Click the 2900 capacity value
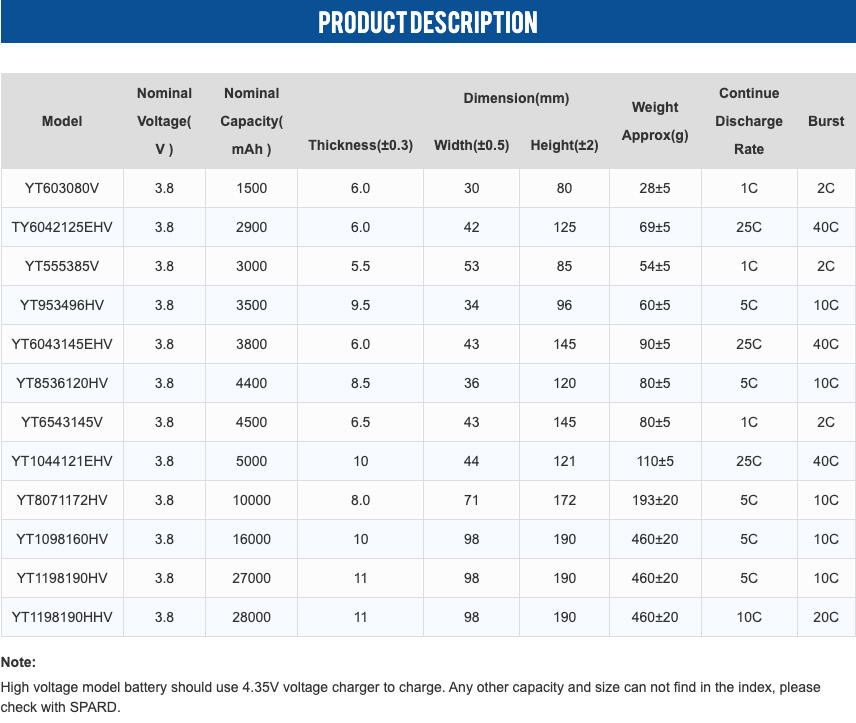 point(252,227)
